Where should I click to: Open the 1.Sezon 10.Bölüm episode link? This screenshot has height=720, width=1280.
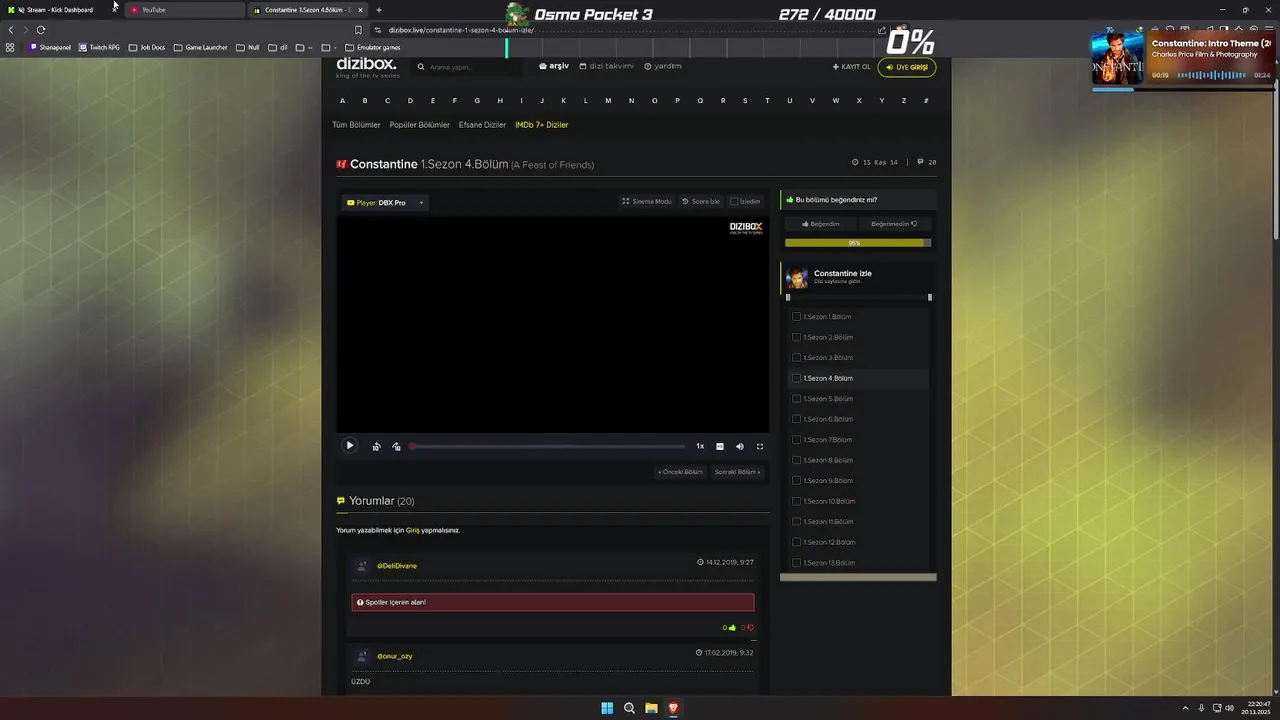pos(829,501)
